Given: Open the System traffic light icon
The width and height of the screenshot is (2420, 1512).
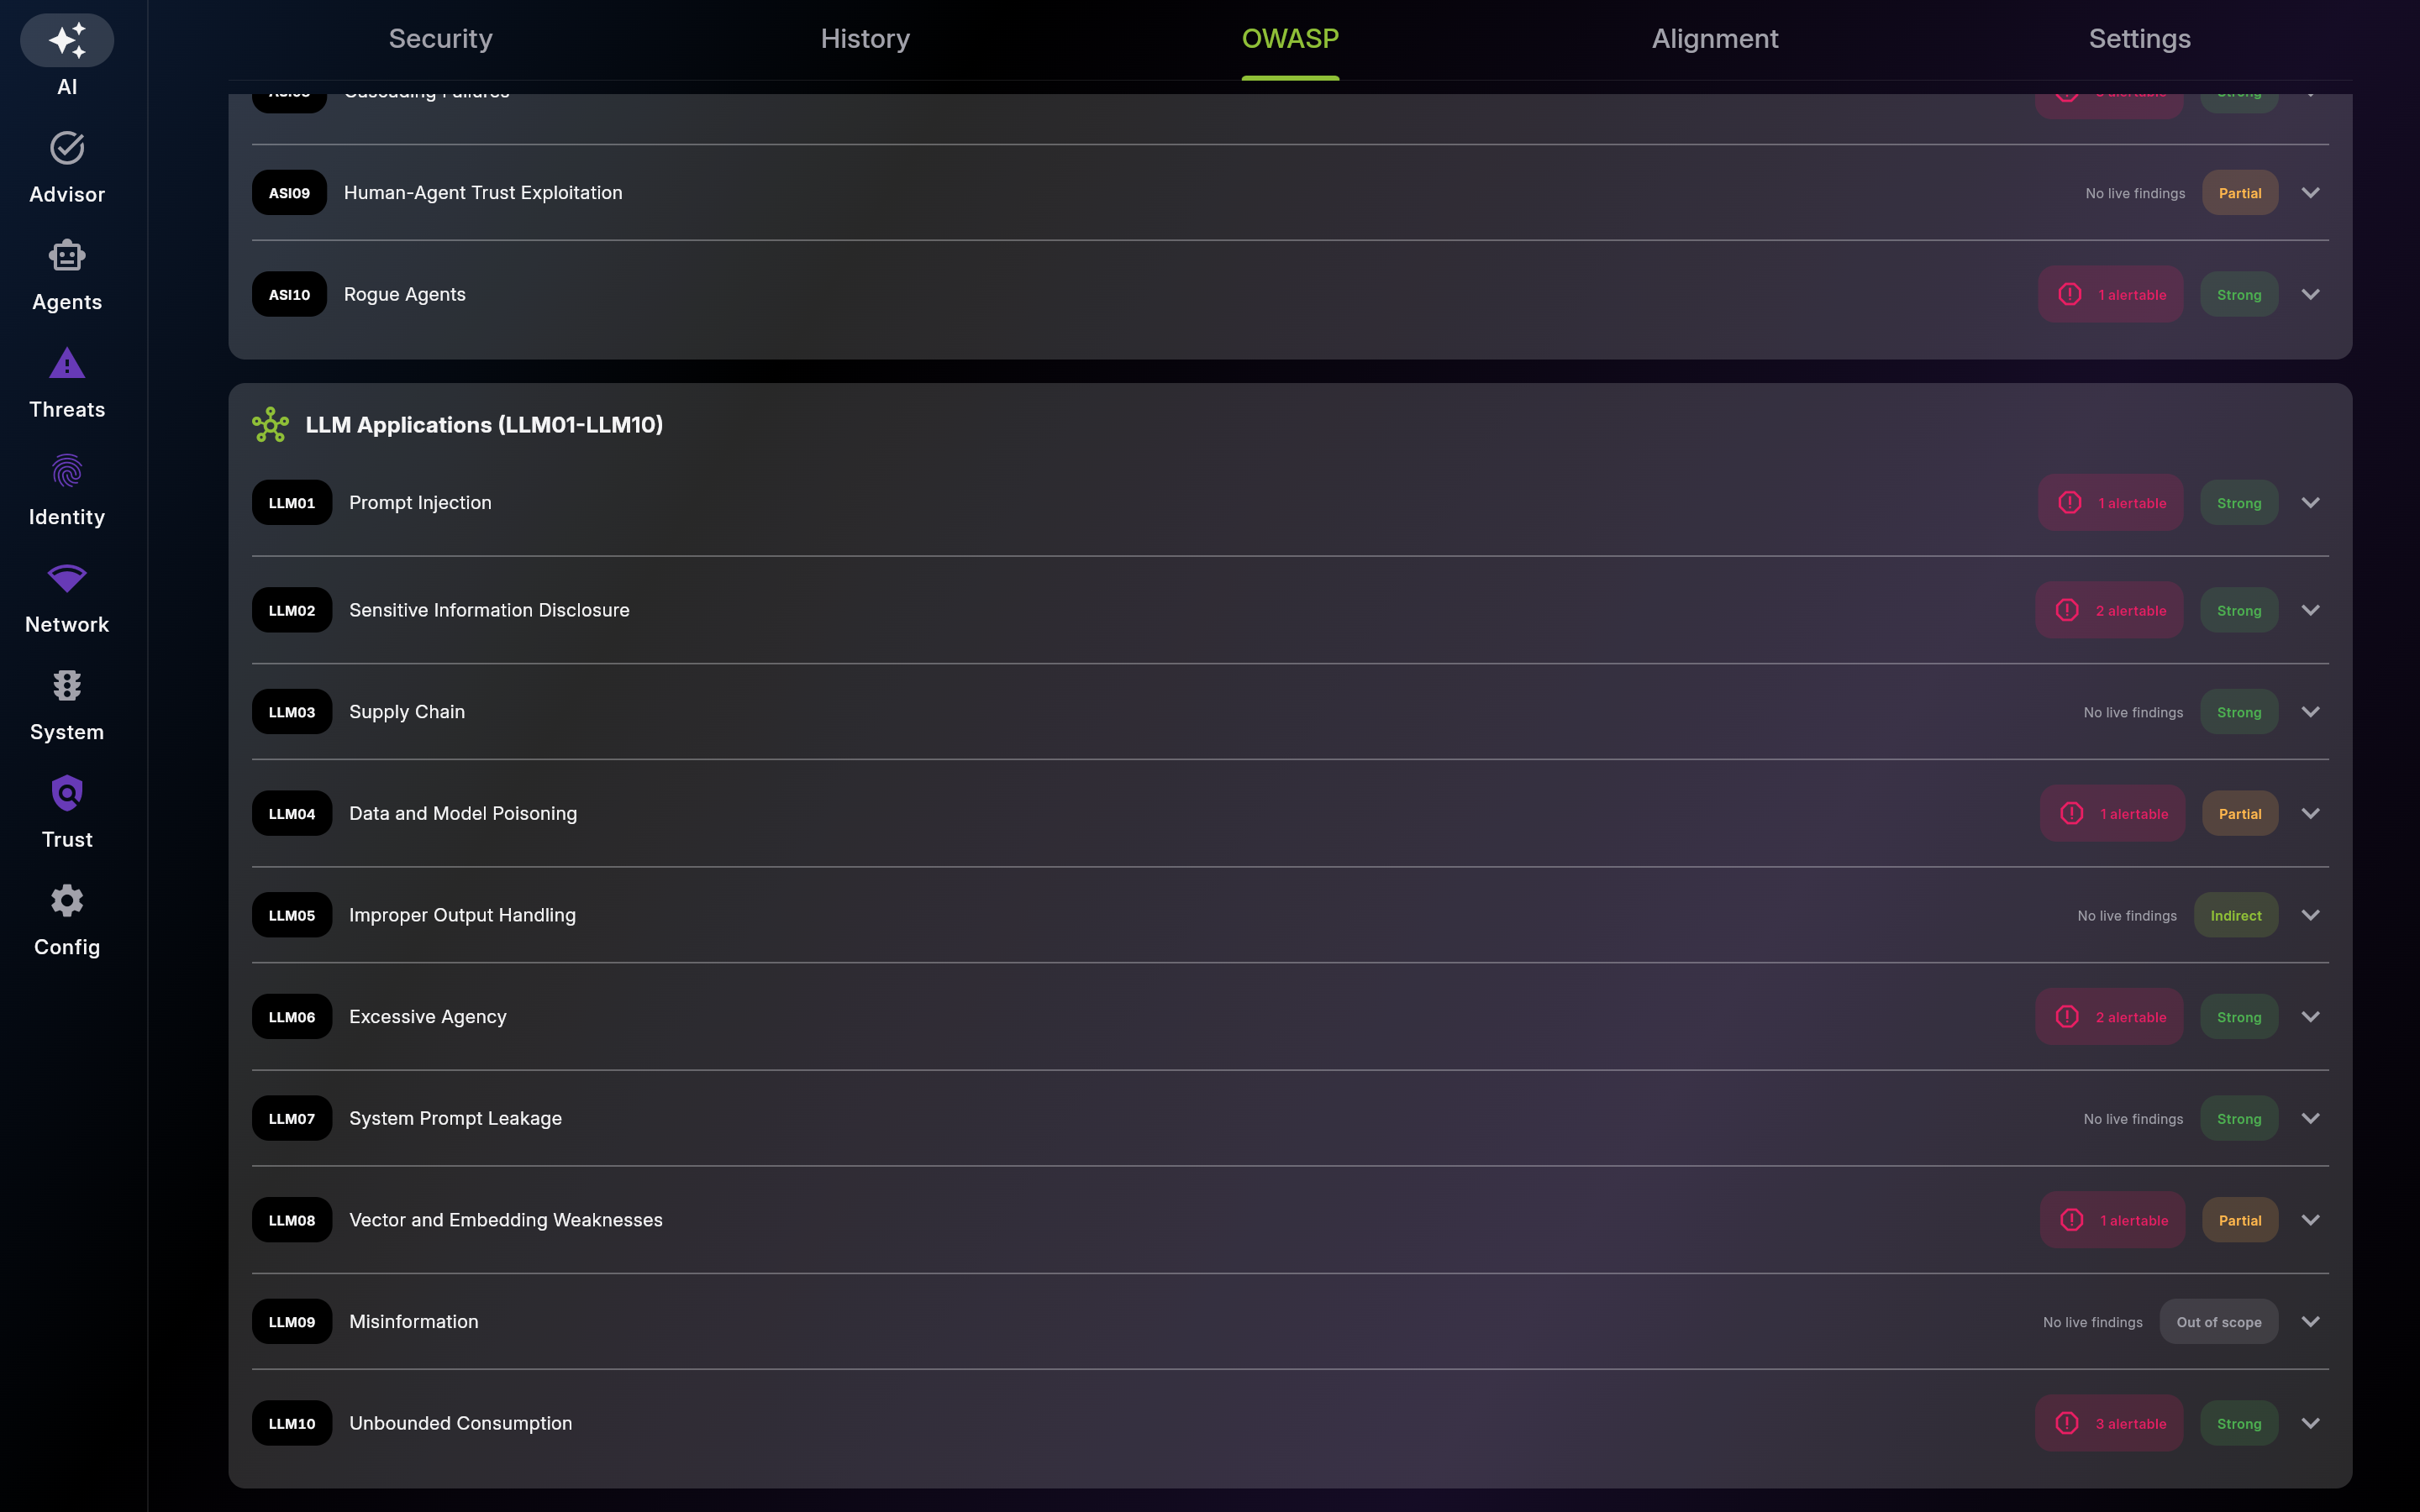Looking at the screenshot, I should 67,686.
